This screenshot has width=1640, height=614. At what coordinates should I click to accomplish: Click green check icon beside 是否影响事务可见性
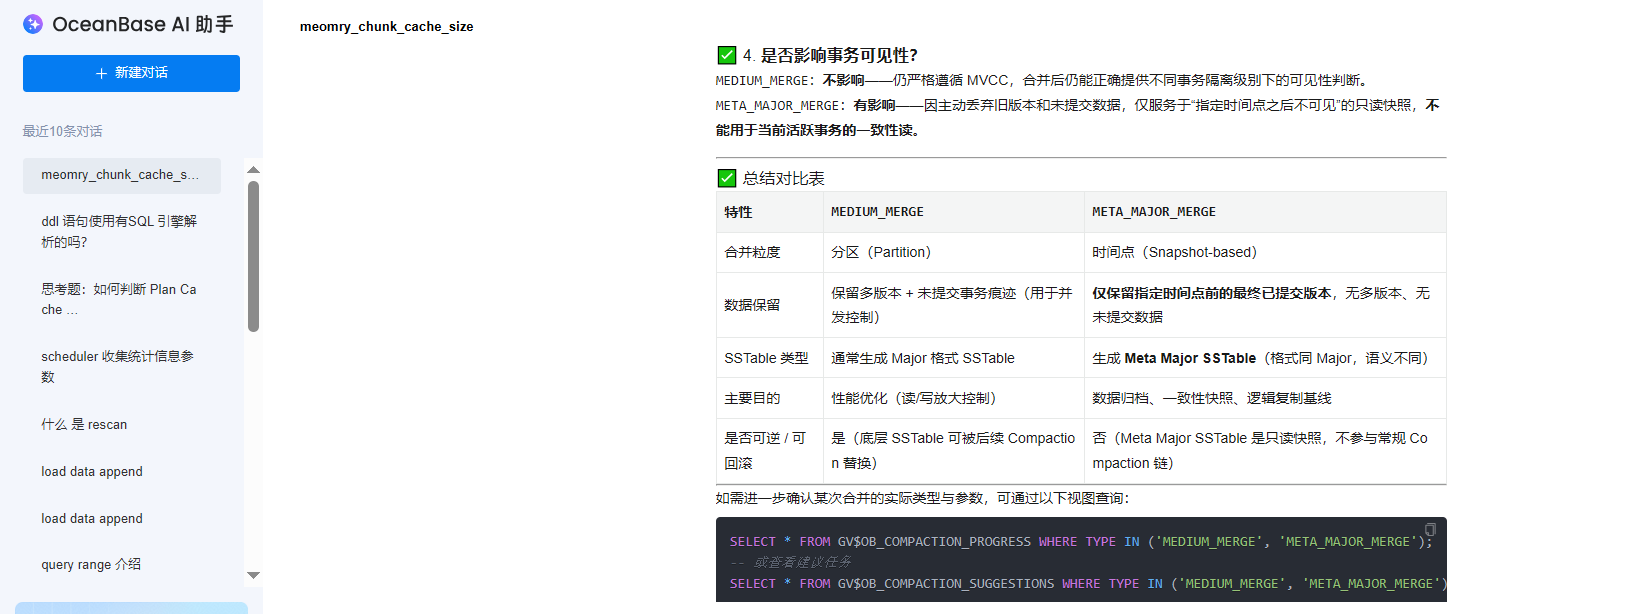(x=727, y=55)
